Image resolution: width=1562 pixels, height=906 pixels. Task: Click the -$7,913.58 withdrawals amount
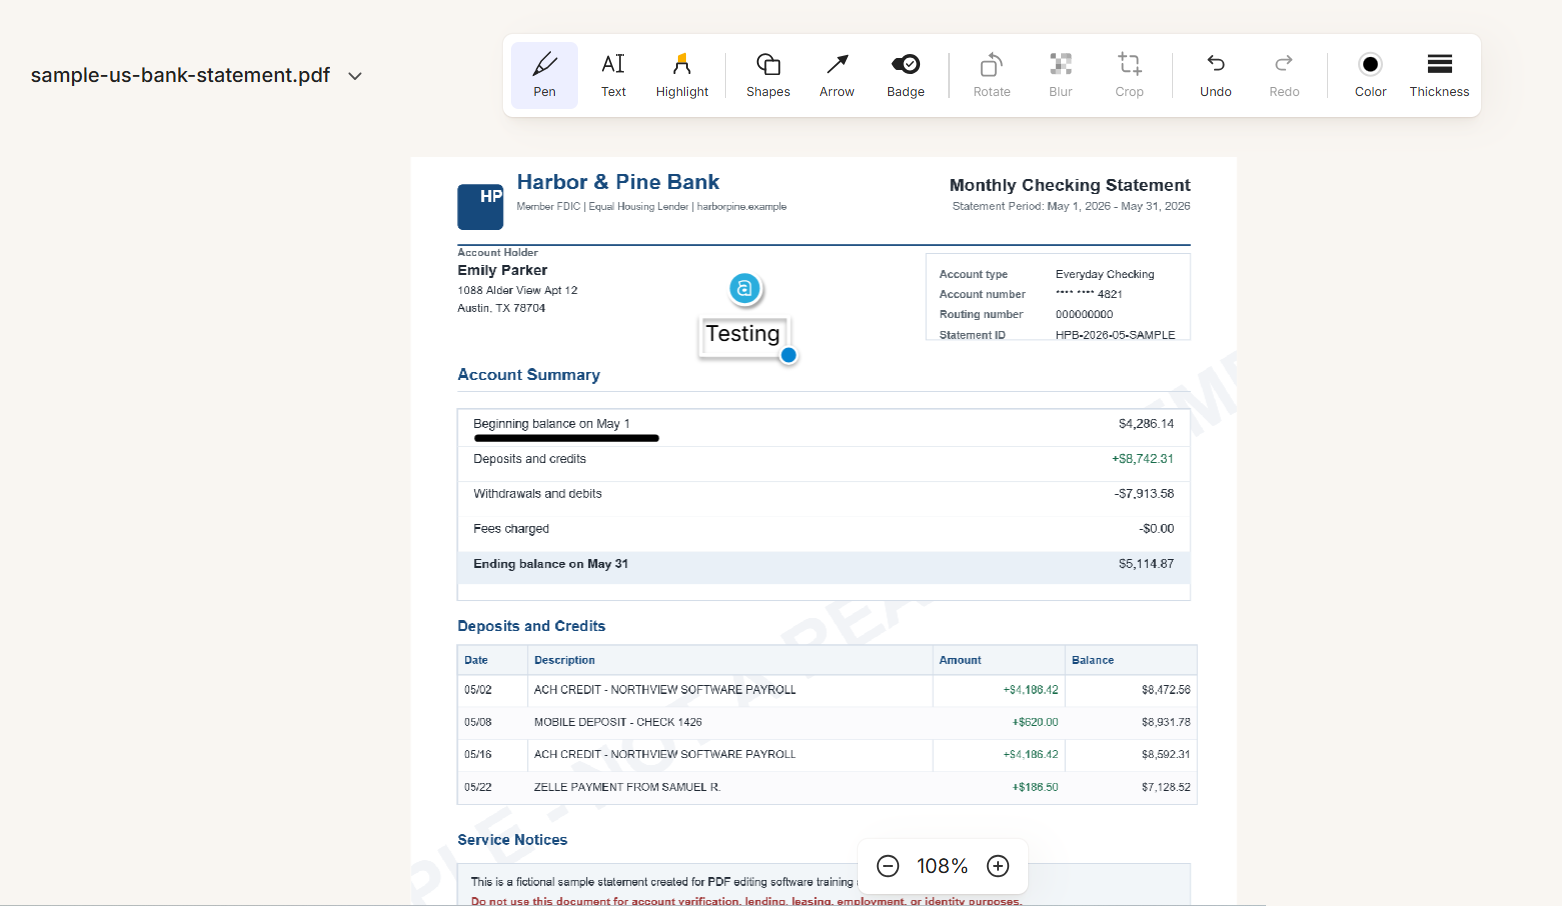(1144, 494)
